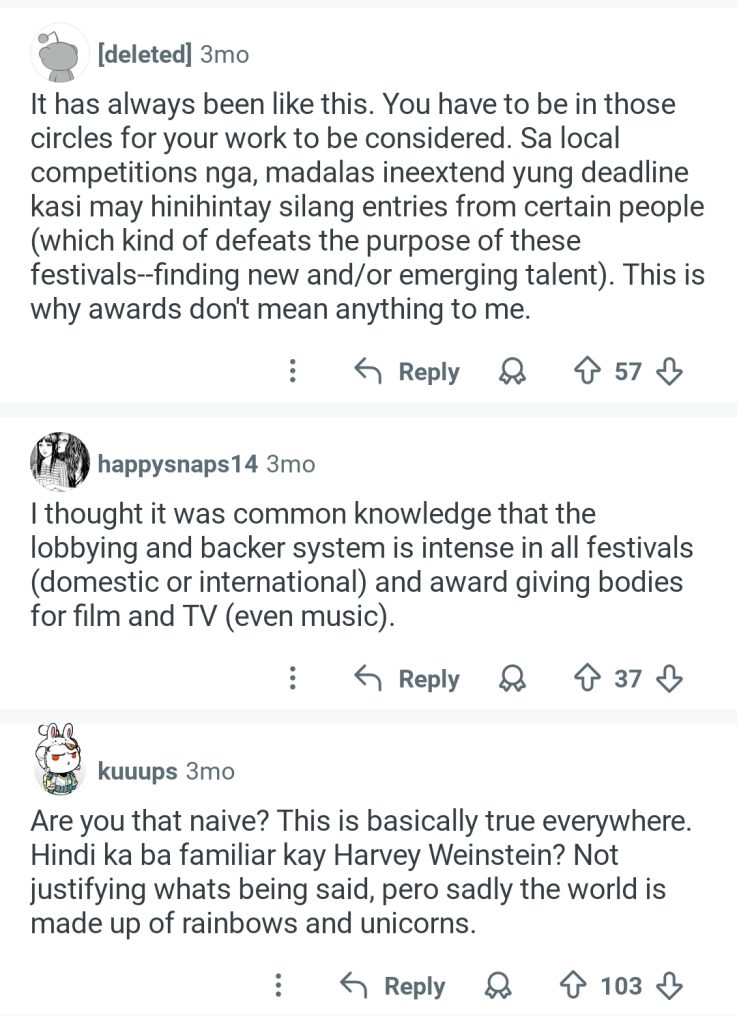
Task: Award the deleted user's comment
Action: pos(512,372)
